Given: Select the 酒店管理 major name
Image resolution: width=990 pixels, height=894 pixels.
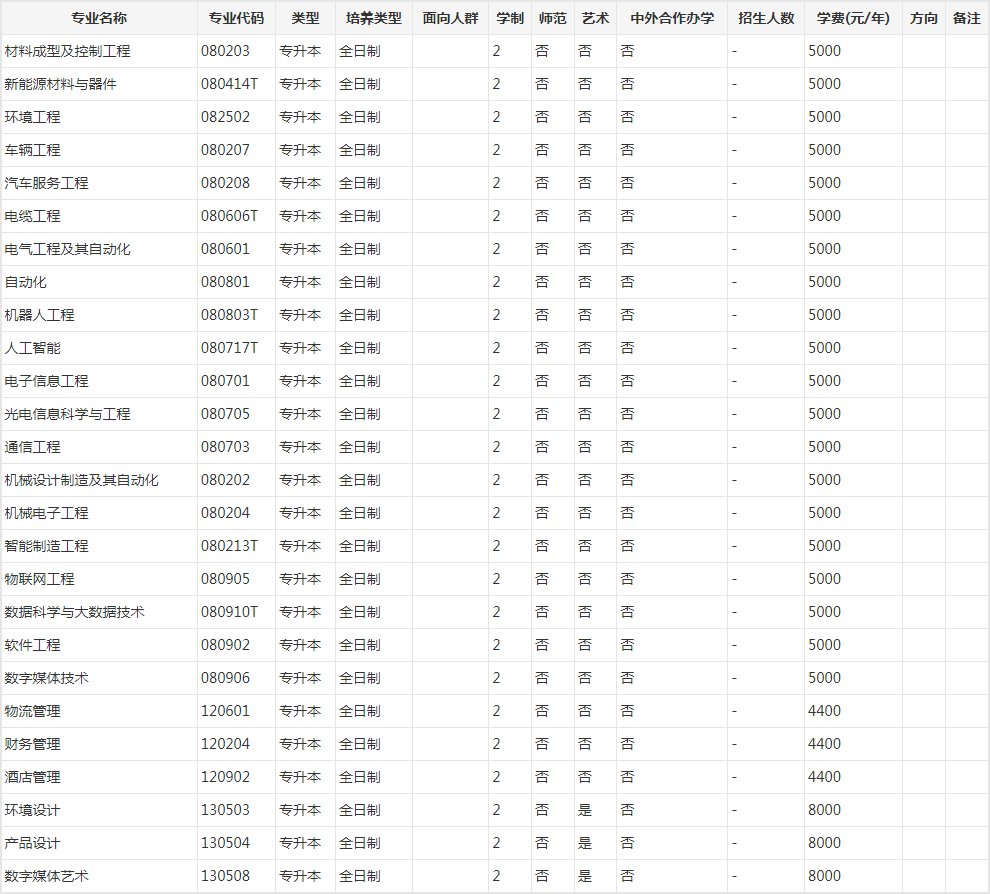Looking at the screenshot, I should [32, 777].
